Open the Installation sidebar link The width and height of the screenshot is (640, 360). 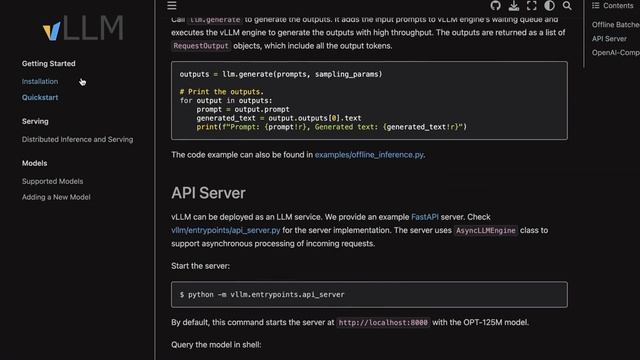(x=40, y=81)
